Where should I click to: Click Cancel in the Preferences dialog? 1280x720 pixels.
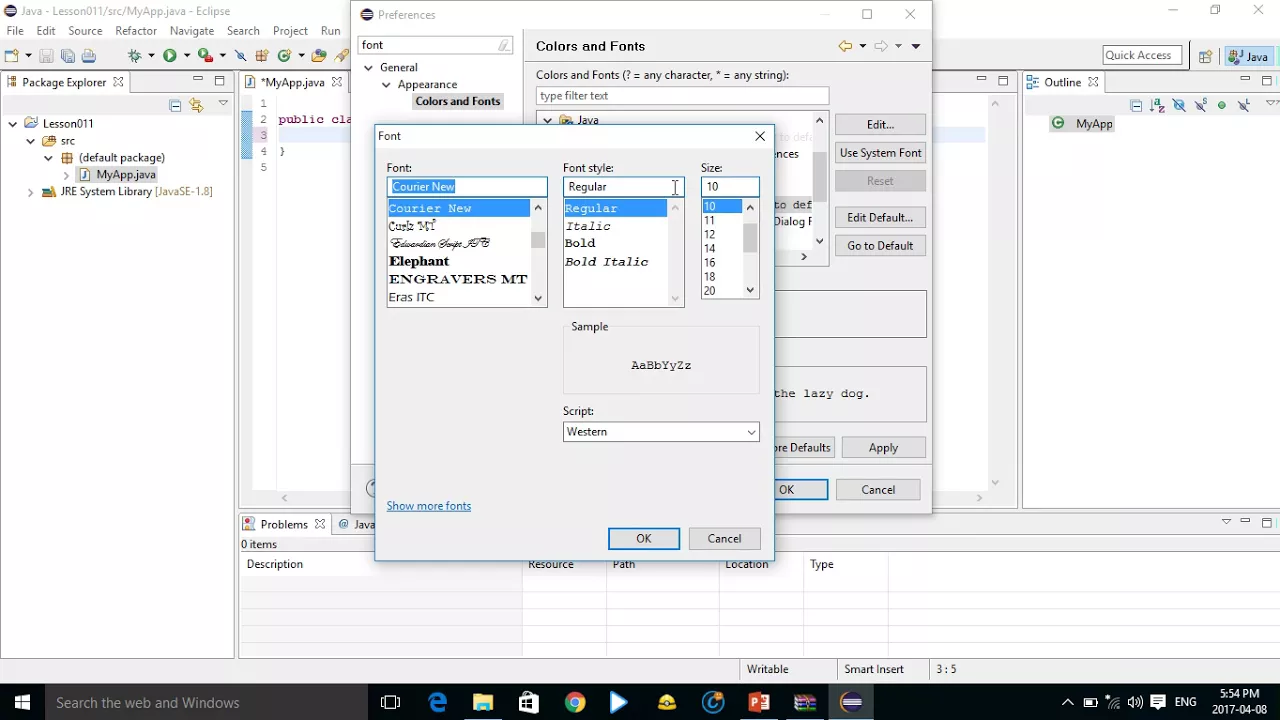878,490
